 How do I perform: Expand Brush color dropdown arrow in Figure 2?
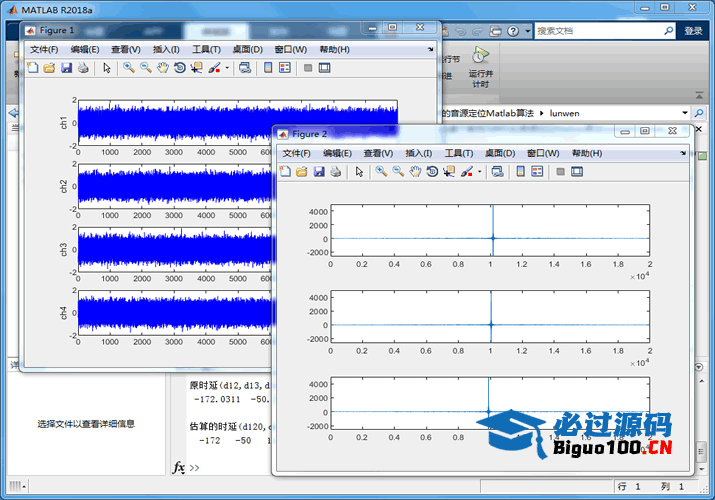[x=480, y=172]
